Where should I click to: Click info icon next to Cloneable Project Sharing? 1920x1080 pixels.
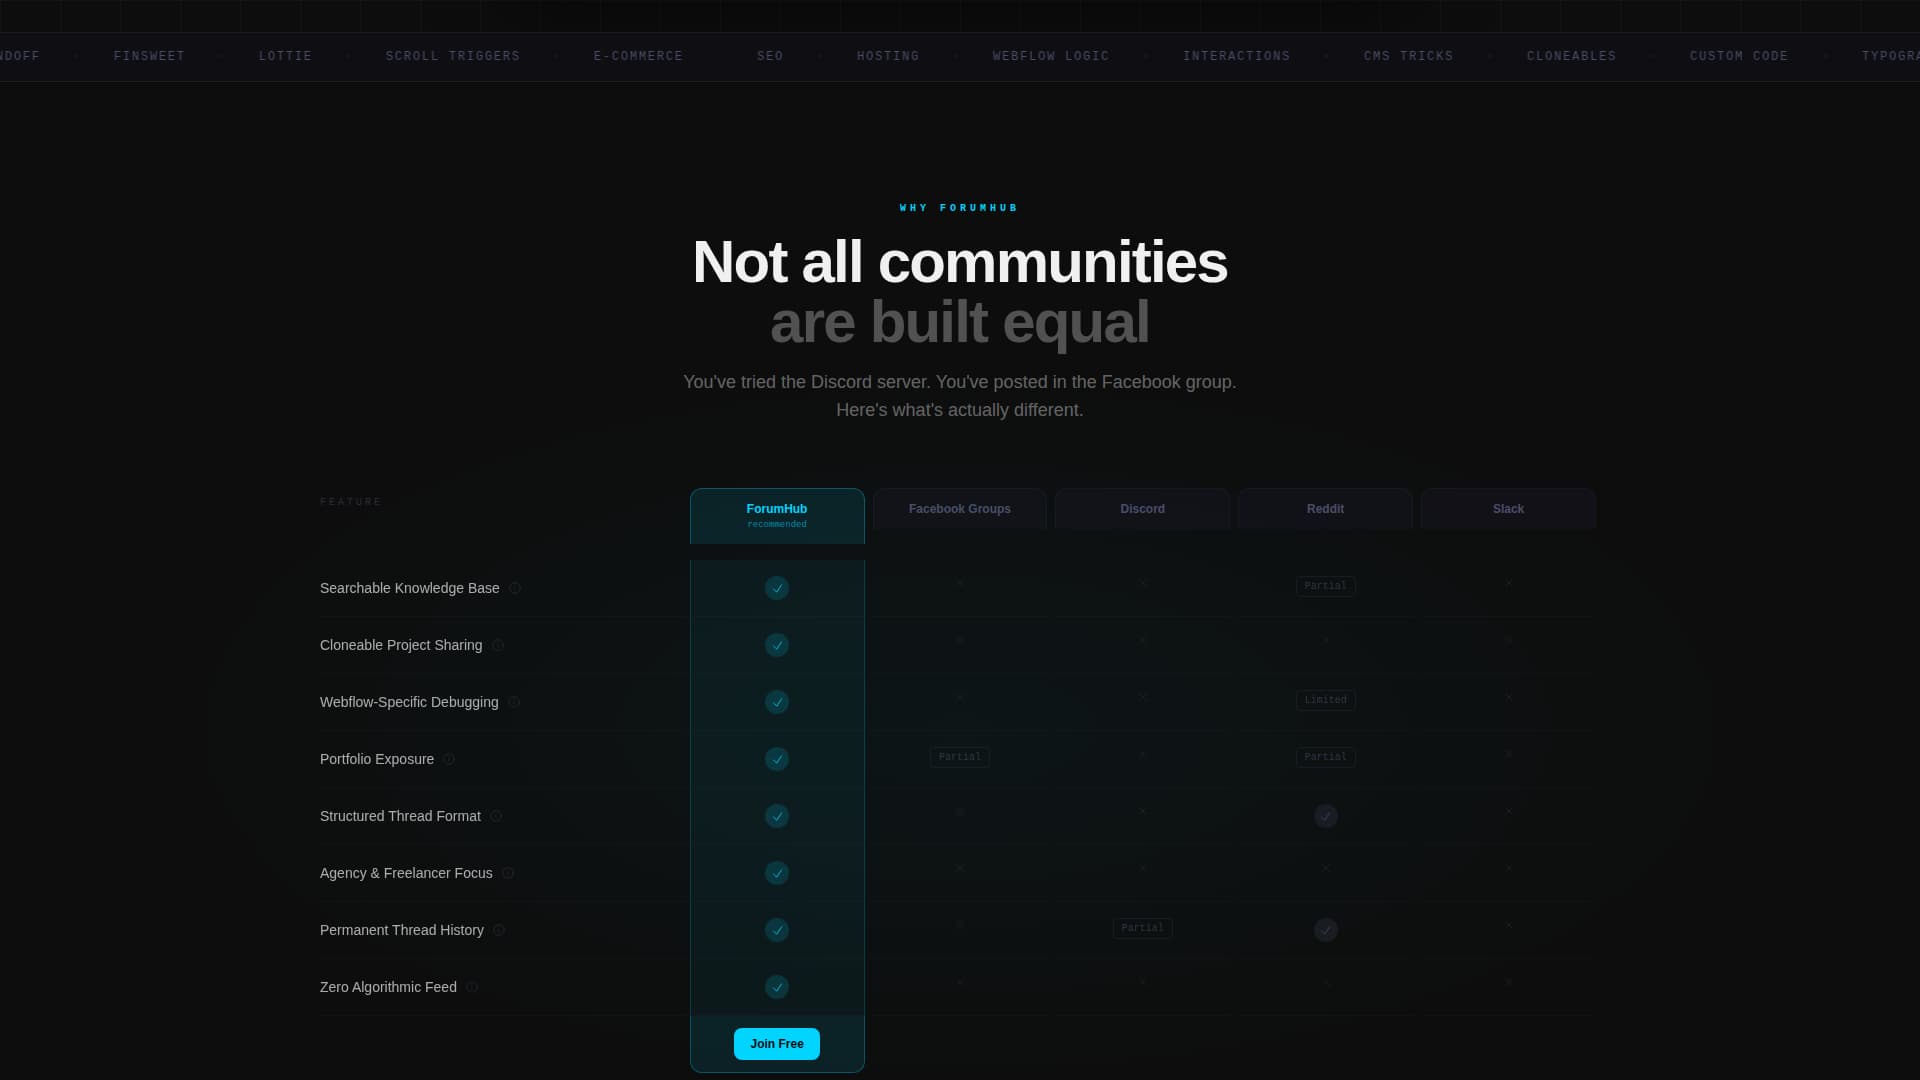498,645
